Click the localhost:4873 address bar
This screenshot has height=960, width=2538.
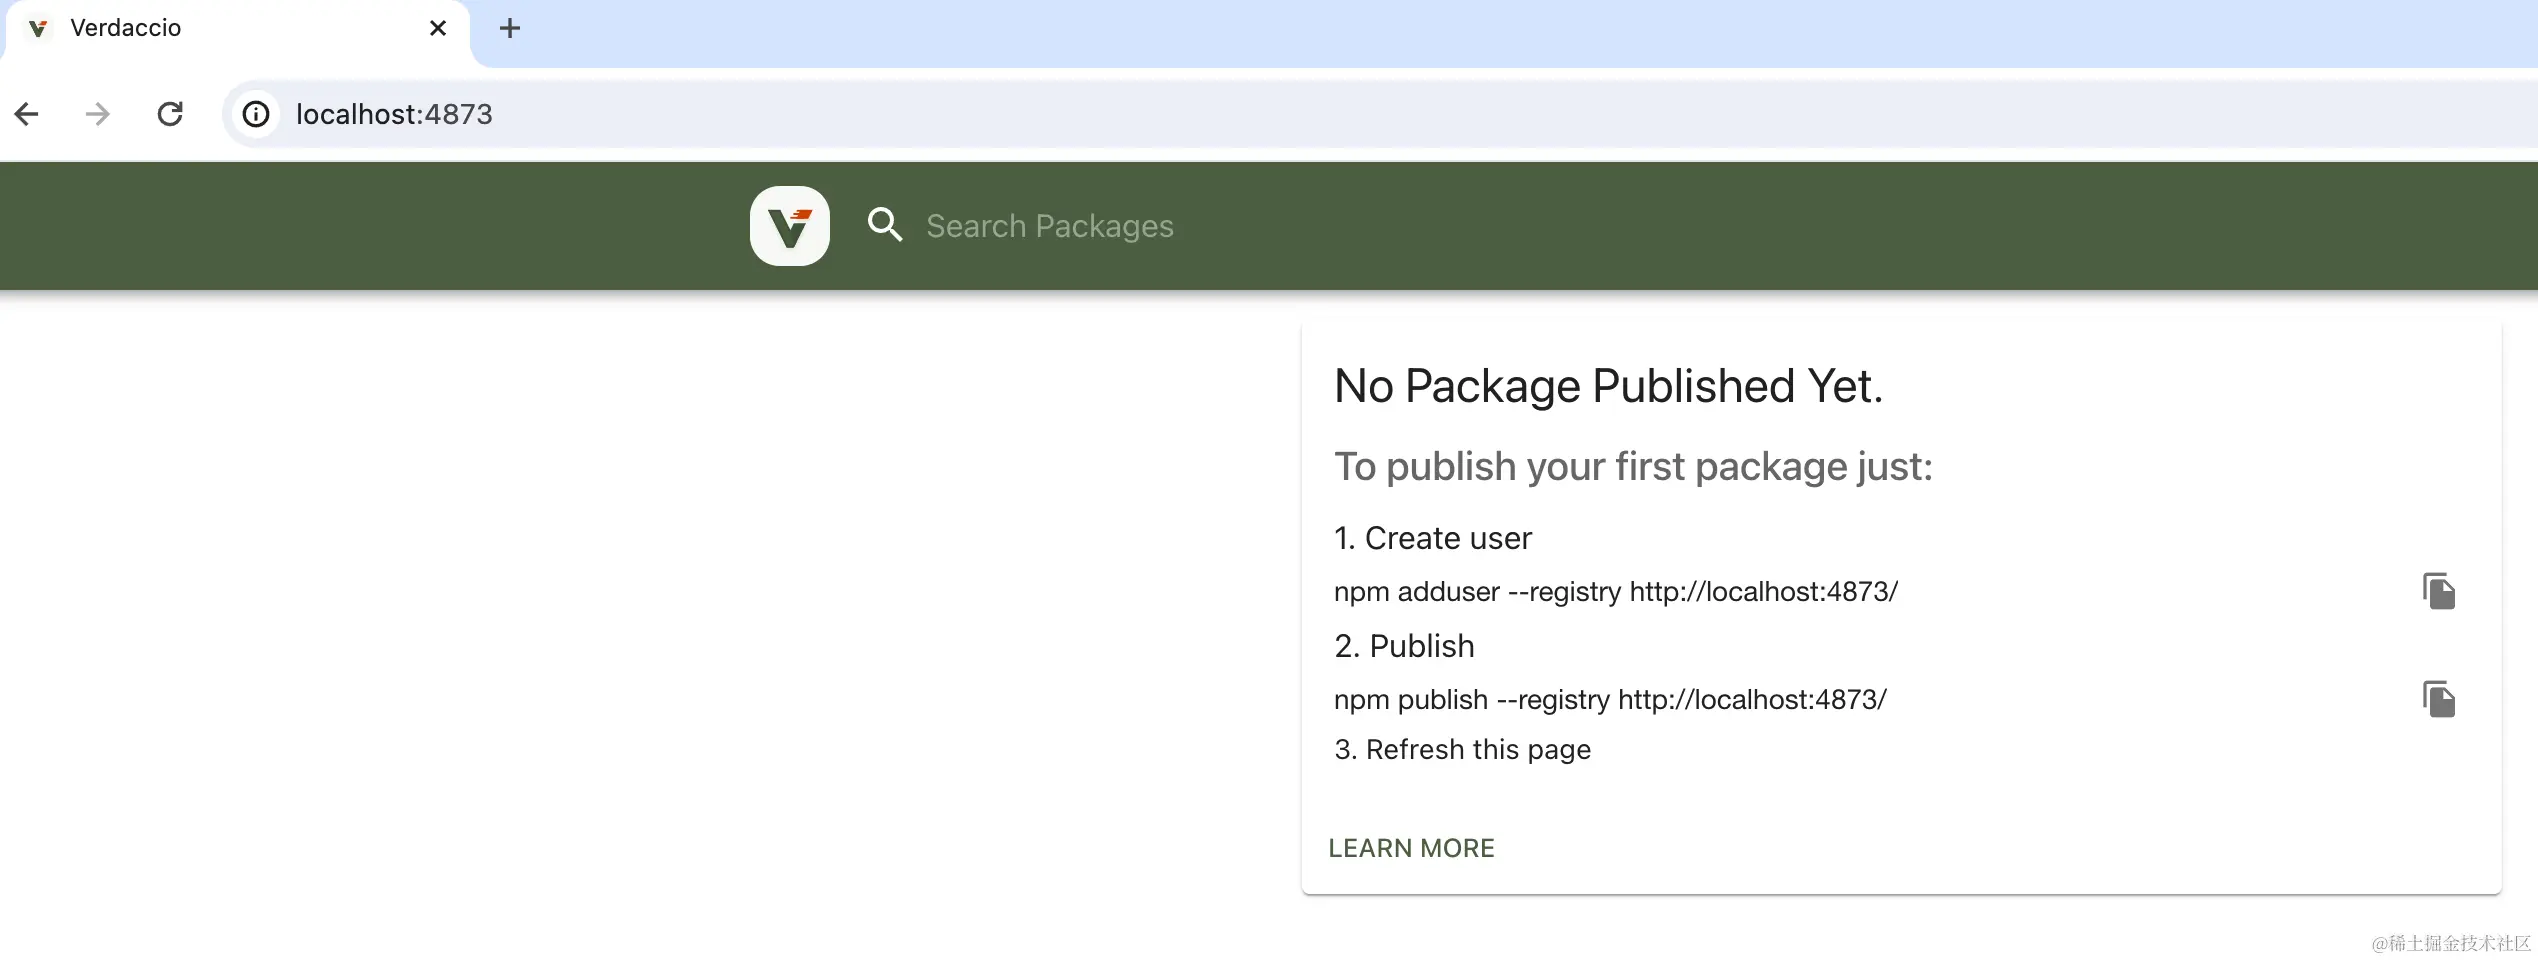1380,114
